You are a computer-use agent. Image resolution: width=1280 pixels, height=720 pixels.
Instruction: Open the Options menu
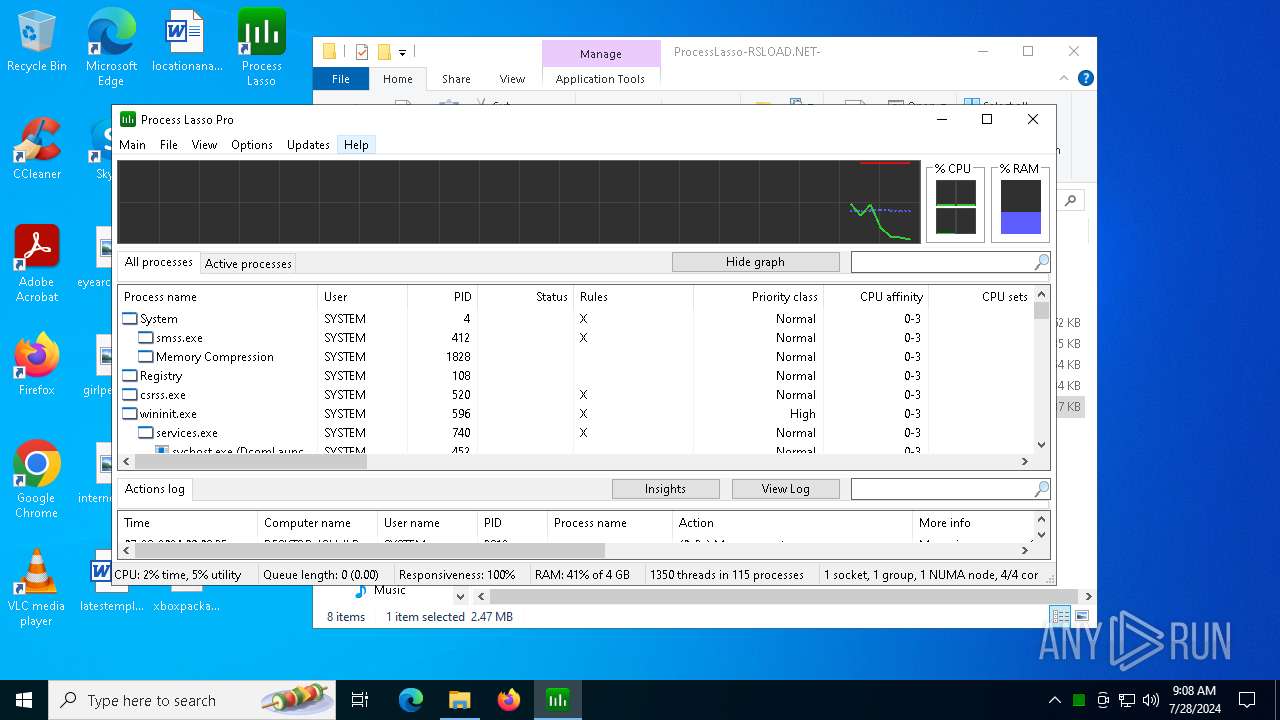tap(252, 145)
